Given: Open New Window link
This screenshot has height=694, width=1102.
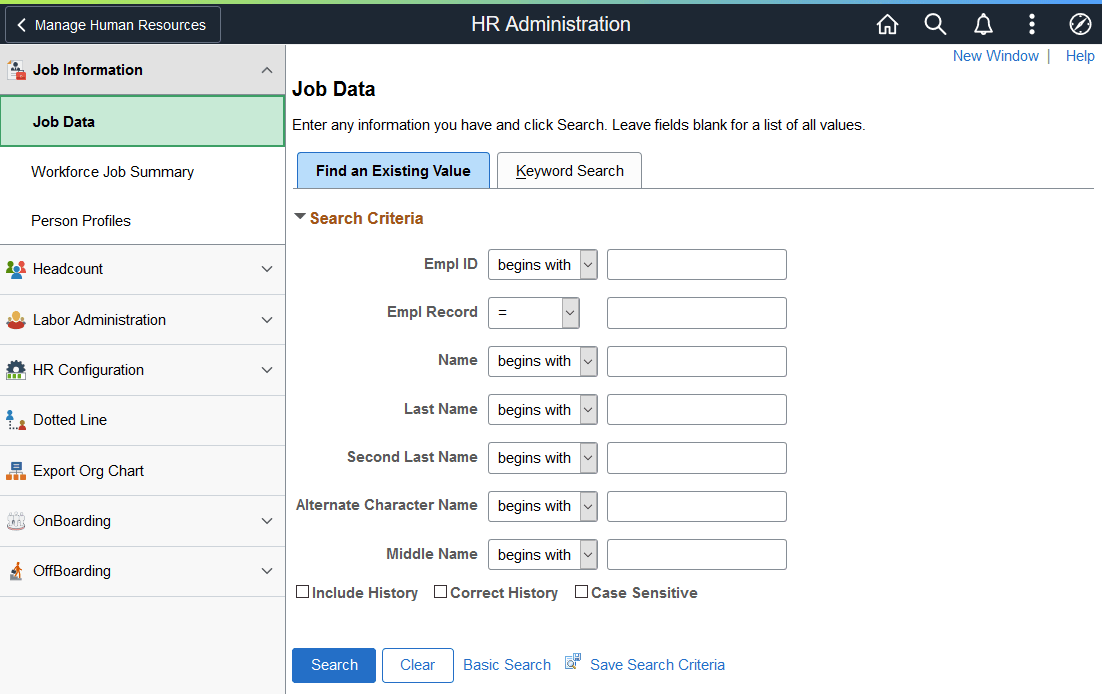Looking at the screenshot, I should pyautogui.click(x=996, y=56).
